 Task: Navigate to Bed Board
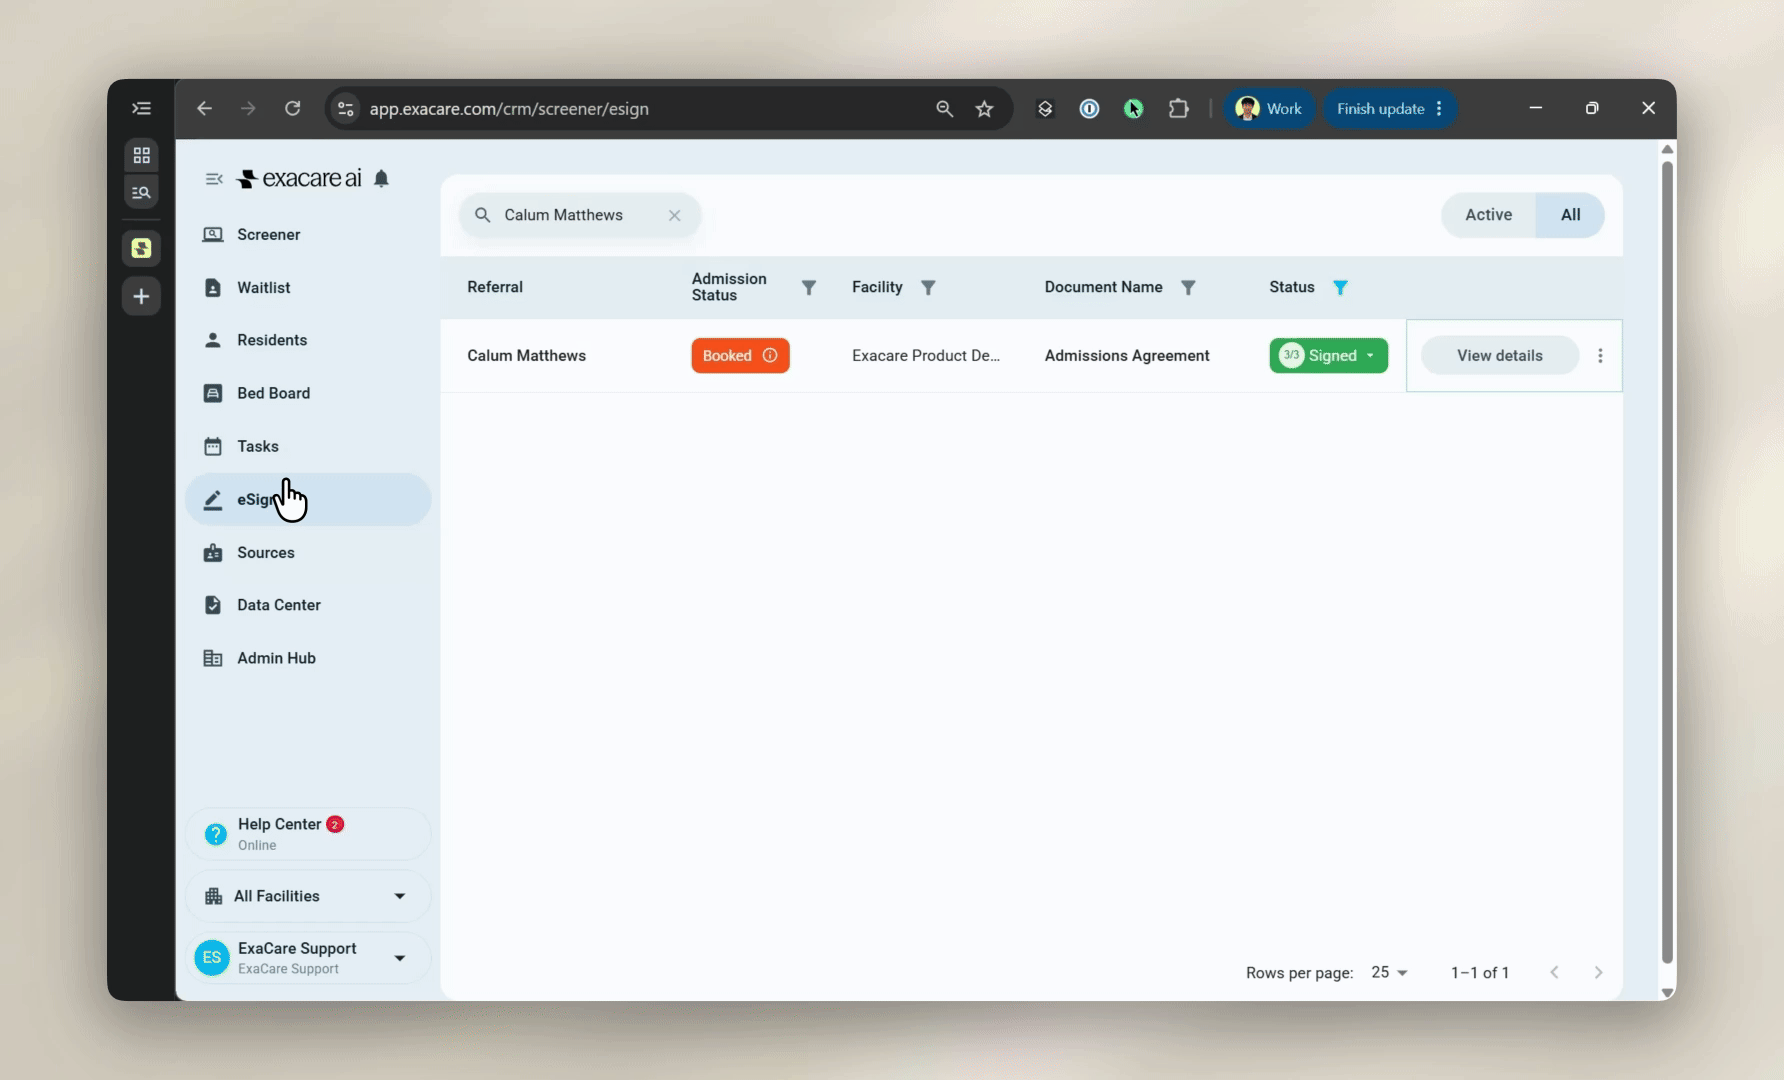coord(308,393)
